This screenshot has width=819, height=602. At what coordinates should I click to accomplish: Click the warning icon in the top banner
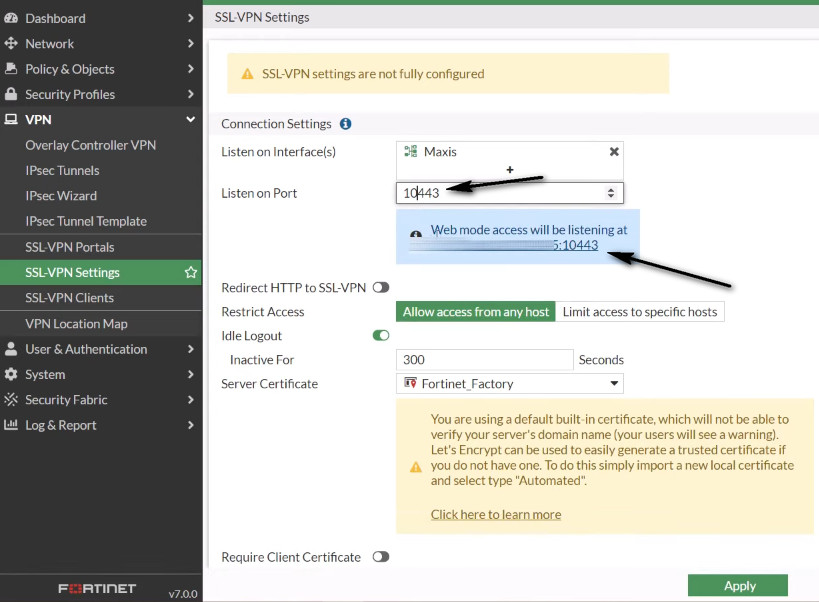click(x=248, y=74)
